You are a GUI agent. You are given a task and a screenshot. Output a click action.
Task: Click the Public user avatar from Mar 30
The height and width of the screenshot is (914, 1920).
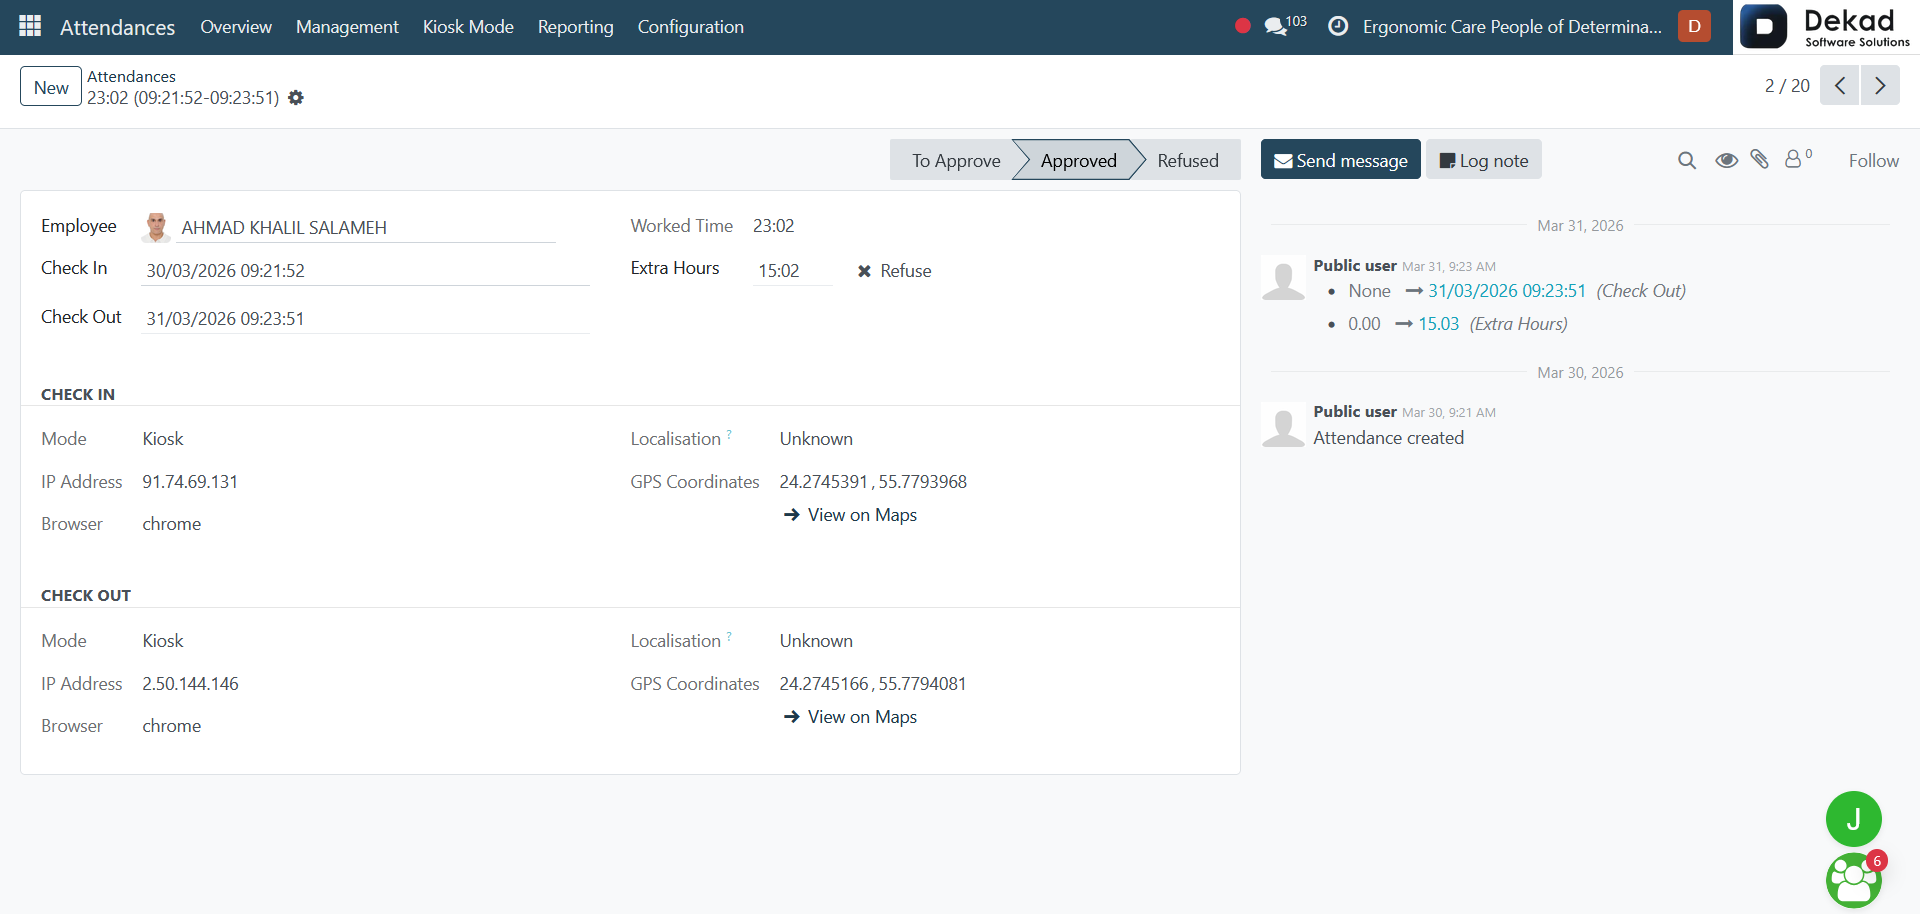click(x=1284, y=424)
